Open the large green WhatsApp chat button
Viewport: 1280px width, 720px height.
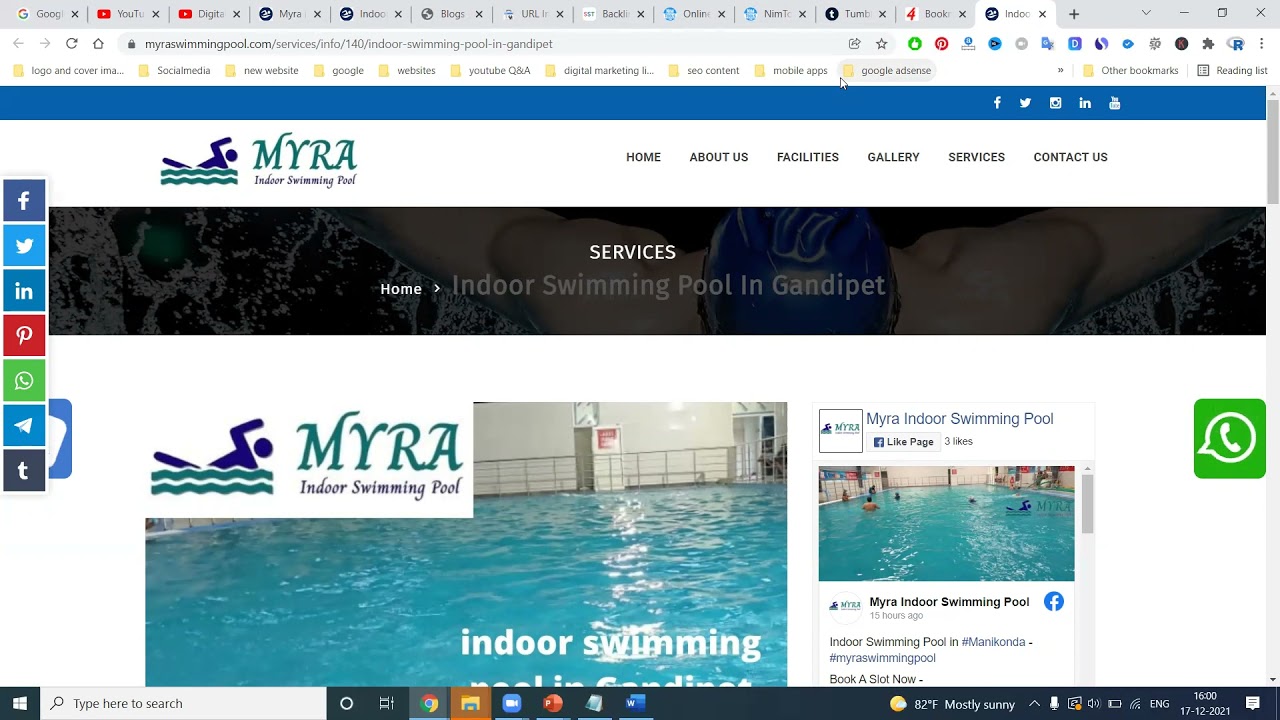pos(1229,438)
